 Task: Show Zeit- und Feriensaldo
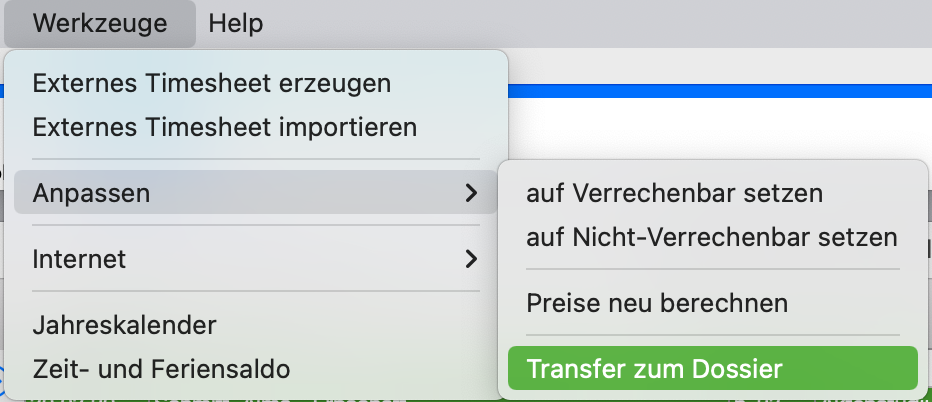tap(256, 369)
